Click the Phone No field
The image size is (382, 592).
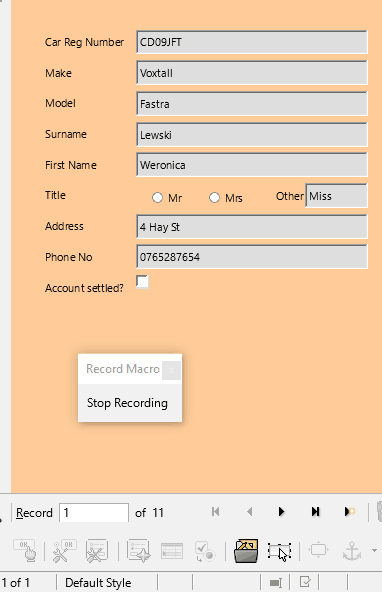point(252,257)
